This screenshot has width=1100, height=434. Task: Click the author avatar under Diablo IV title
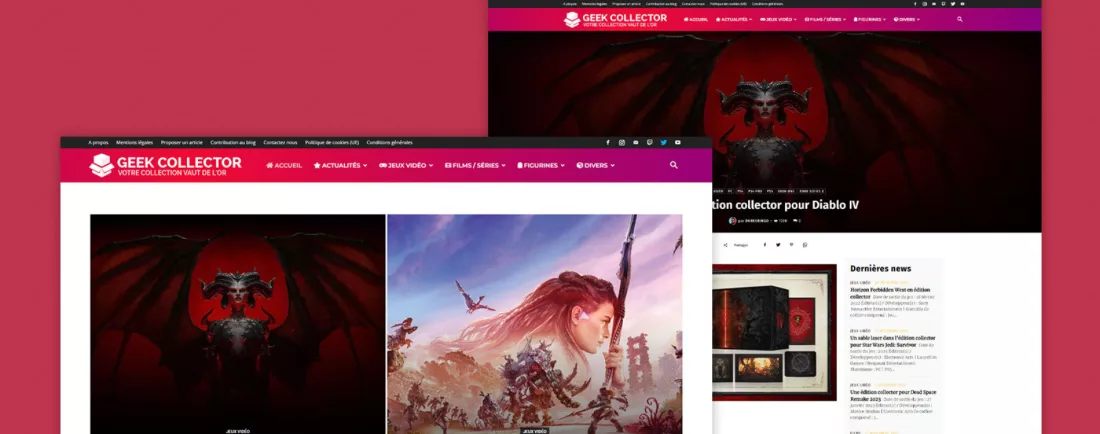732,220
